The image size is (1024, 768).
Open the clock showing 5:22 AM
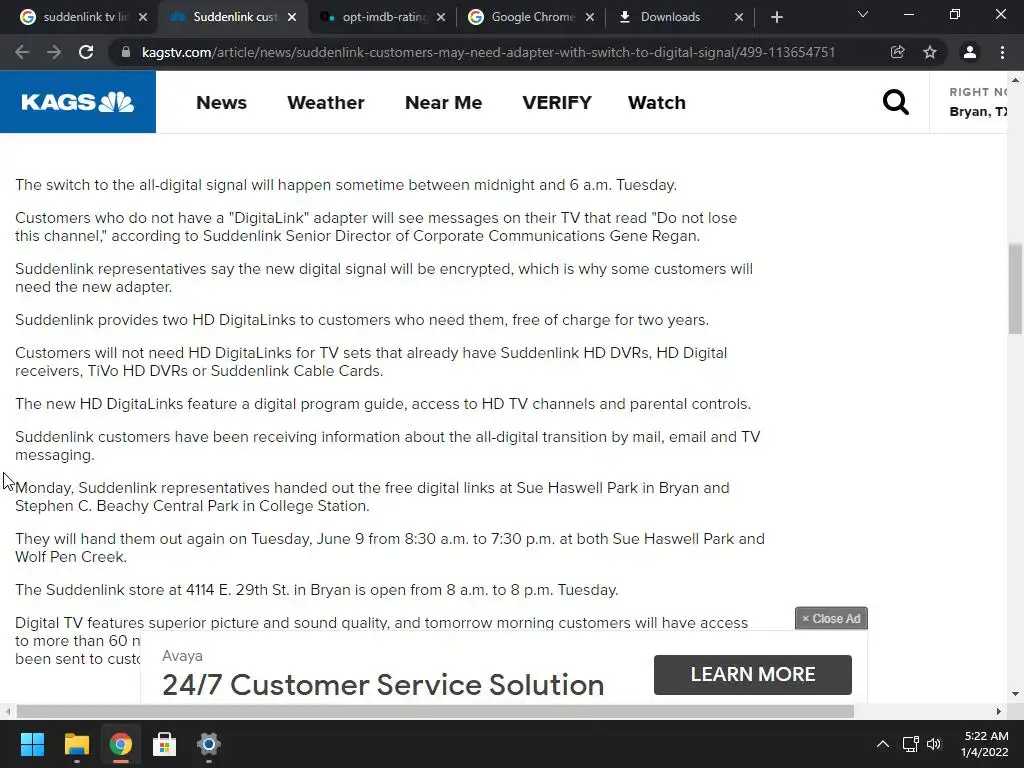(x=985, y=744)
